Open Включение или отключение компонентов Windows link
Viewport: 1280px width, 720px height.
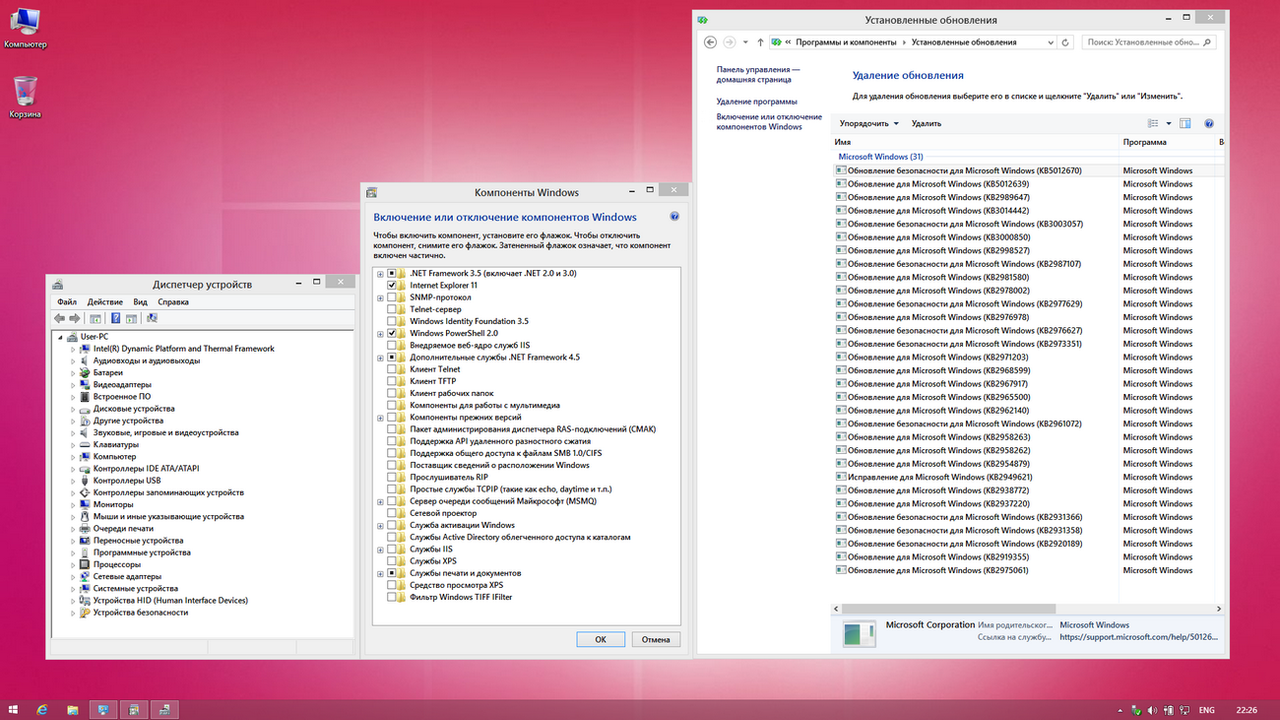769,122
